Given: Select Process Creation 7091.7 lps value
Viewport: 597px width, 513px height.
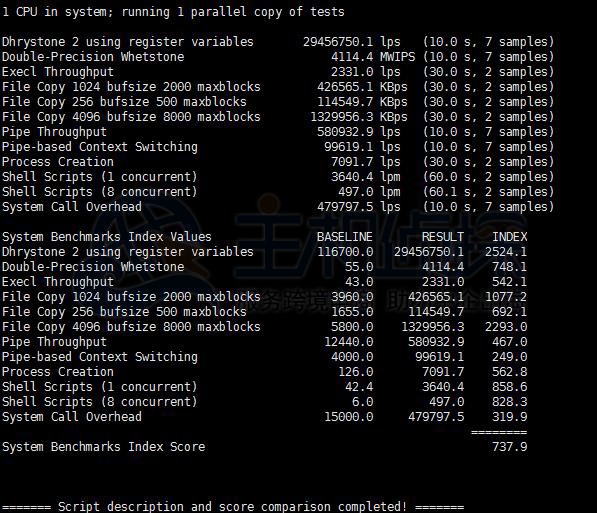Looking at the screenshot, I should 366,162.
